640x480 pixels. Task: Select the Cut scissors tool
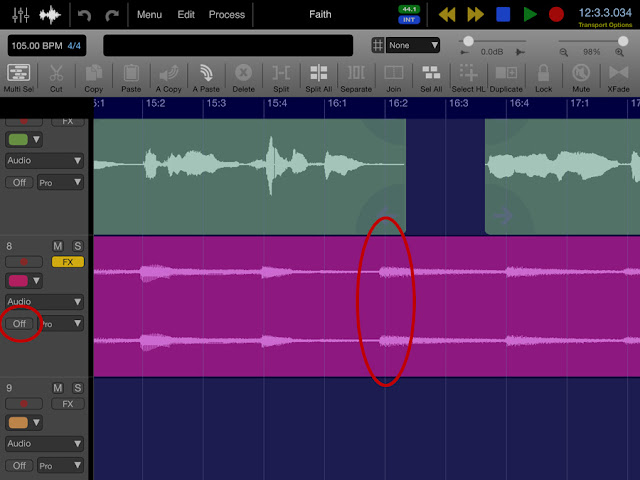pyautogui.click(x=56, y=78)
